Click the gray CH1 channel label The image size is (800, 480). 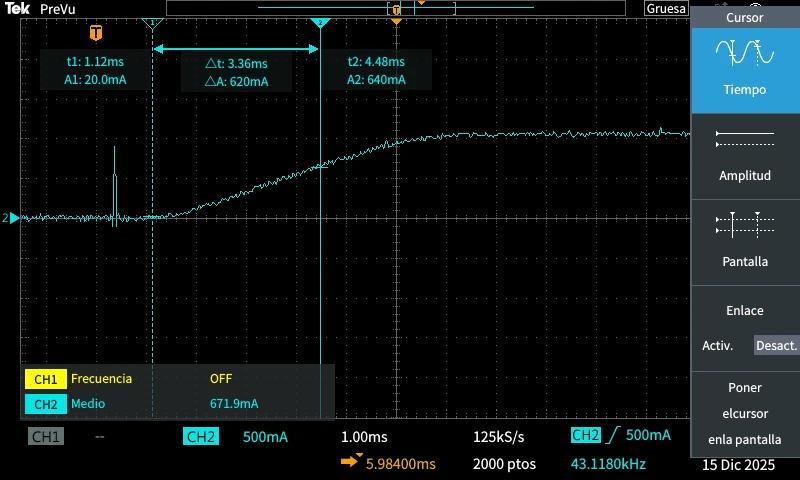pos(46,437)
